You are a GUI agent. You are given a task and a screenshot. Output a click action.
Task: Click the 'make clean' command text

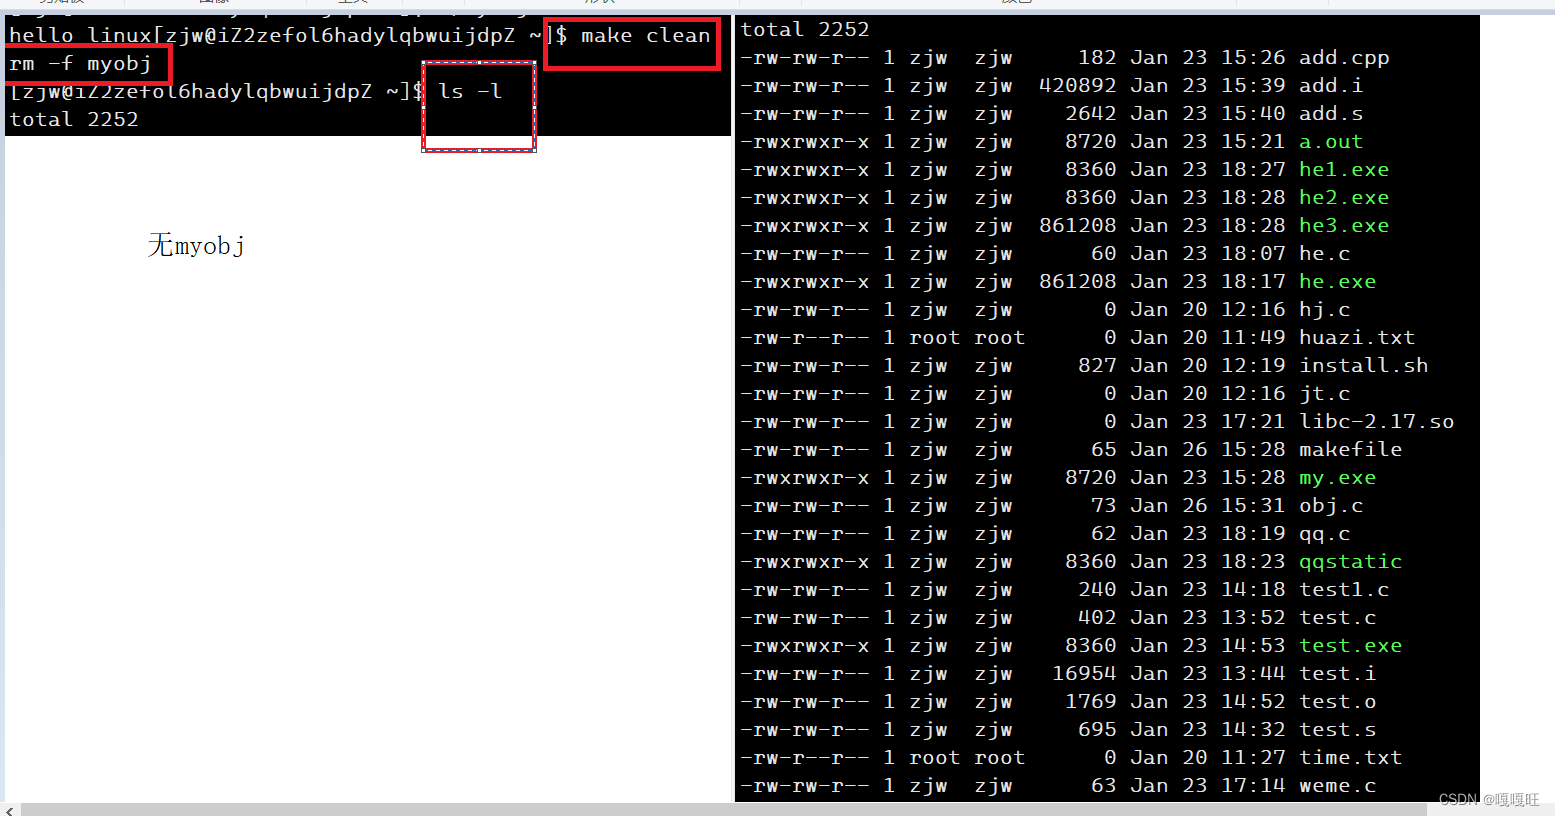645,36
